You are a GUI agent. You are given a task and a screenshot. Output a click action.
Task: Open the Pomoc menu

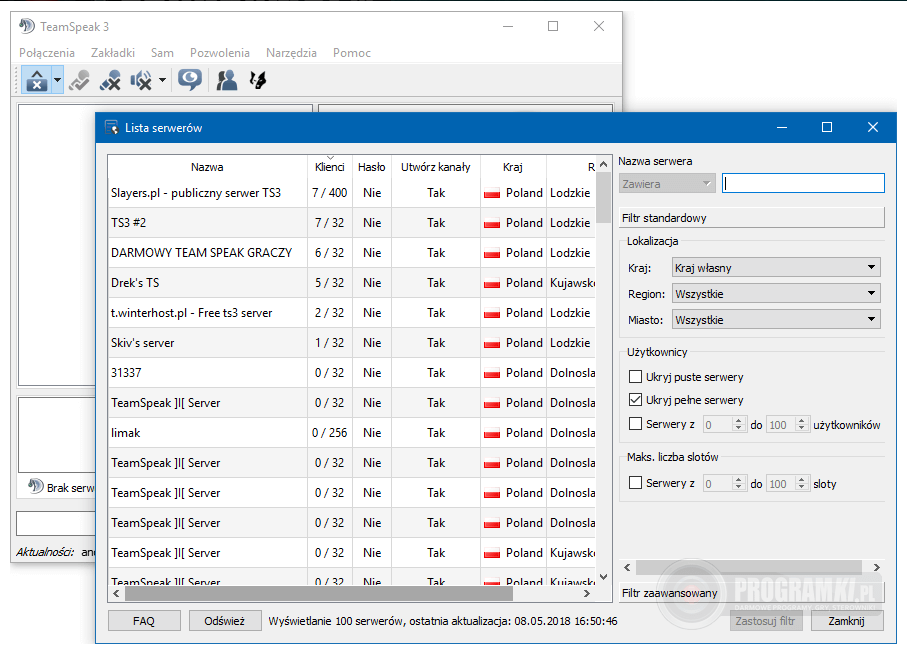pos(352,53)
